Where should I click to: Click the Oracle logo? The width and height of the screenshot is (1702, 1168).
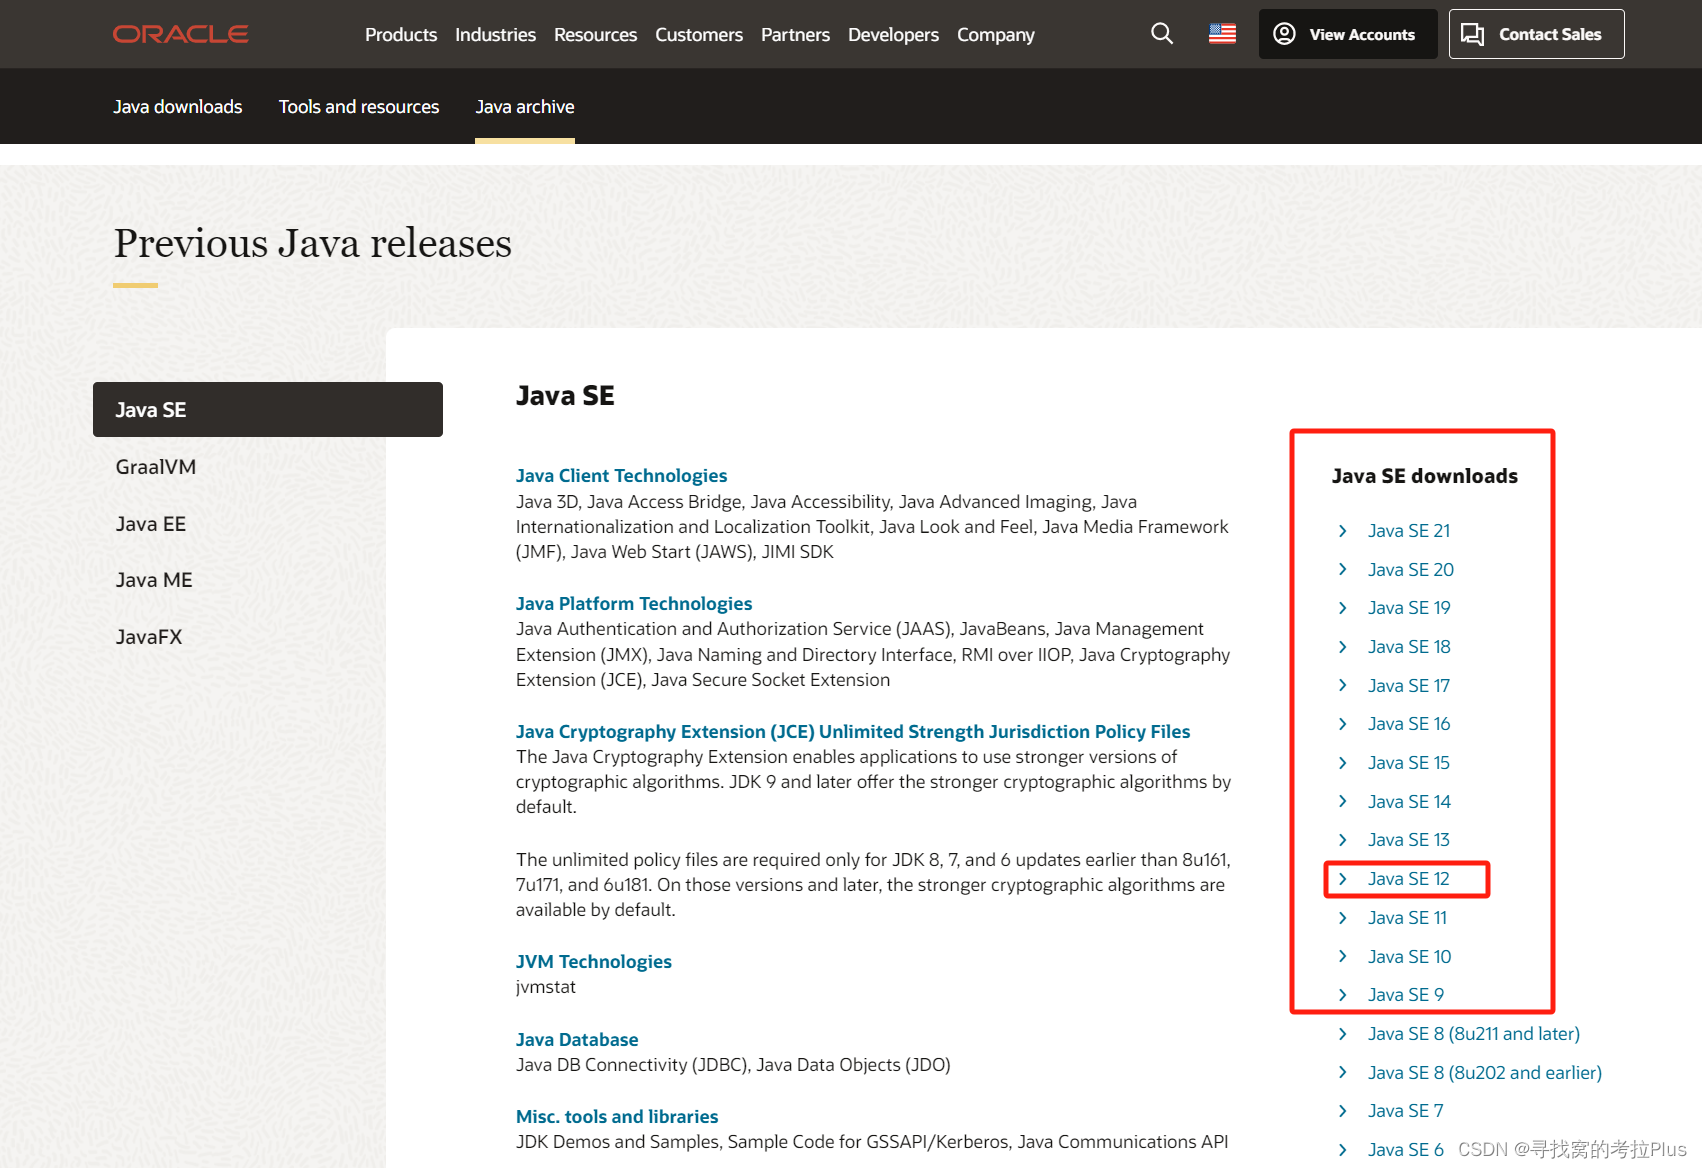click(x=181, y=34)
